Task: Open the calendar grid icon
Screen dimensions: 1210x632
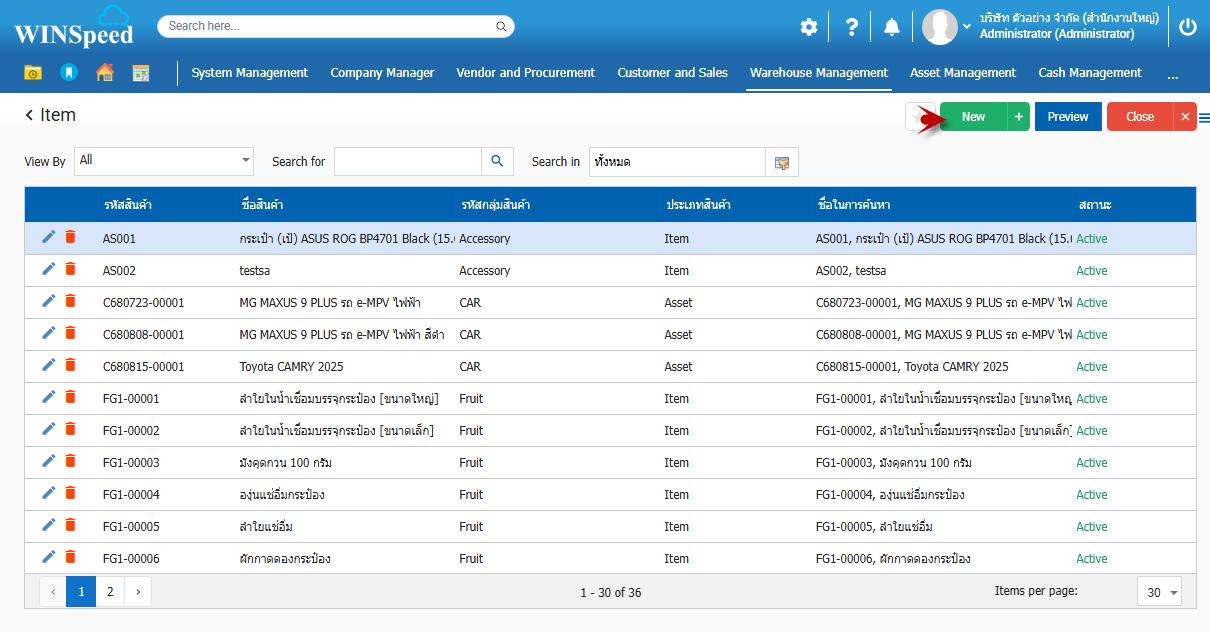Action: click(x=141, y=73)
